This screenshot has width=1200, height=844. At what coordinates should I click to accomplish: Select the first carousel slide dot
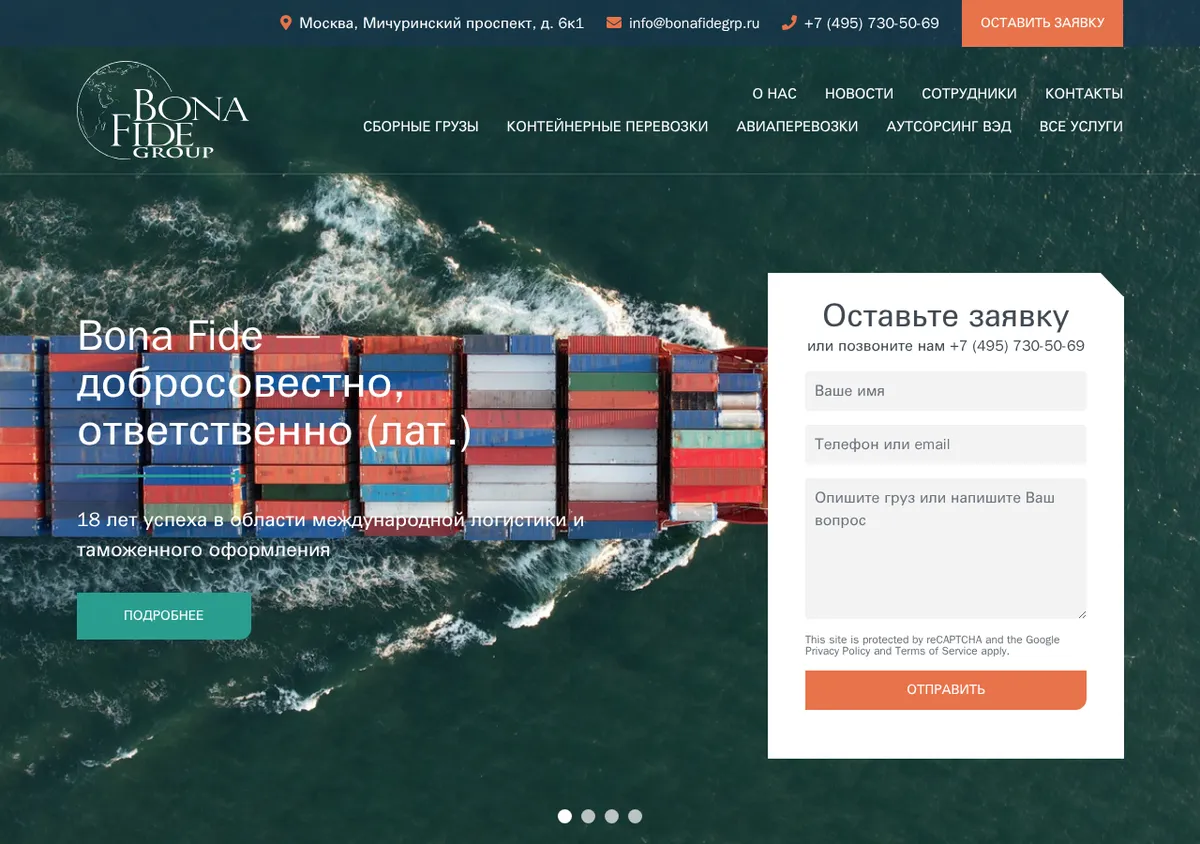pyautogui.click(x=565, y=816)
